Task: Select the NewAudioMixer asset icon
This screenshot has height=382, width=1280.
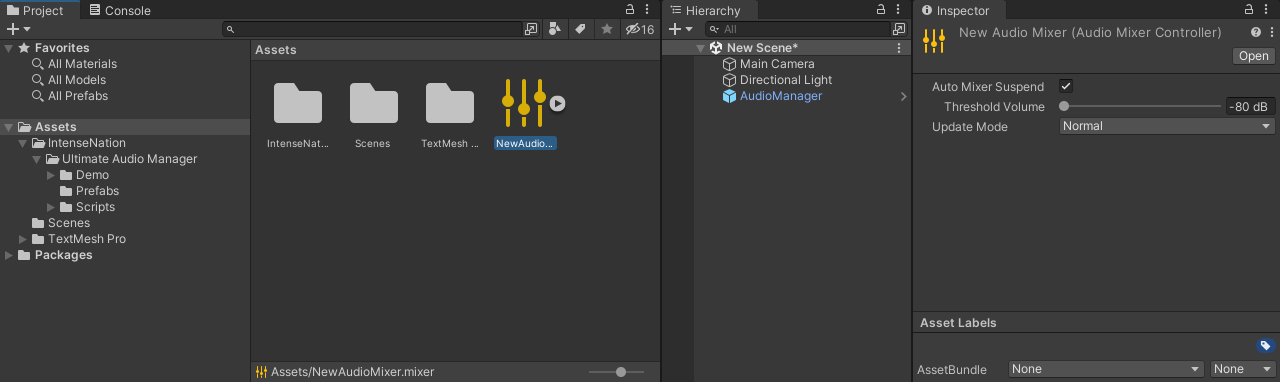Action: coord(524,103)
